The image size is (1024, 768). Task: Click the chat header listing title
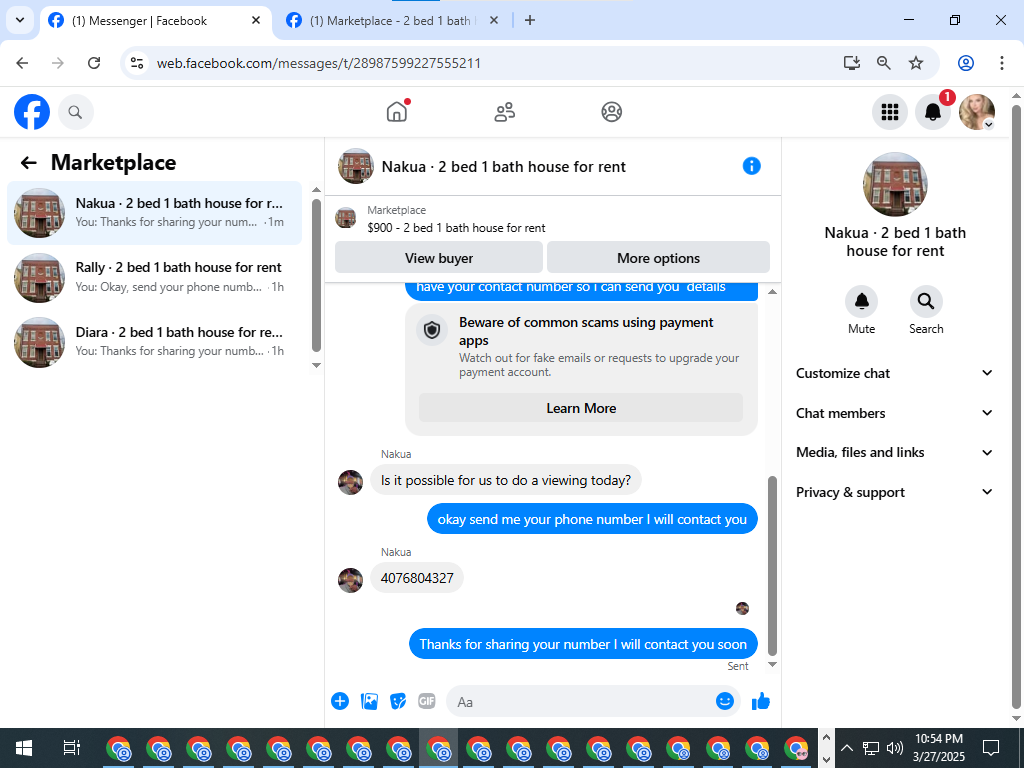click(504, 167)
